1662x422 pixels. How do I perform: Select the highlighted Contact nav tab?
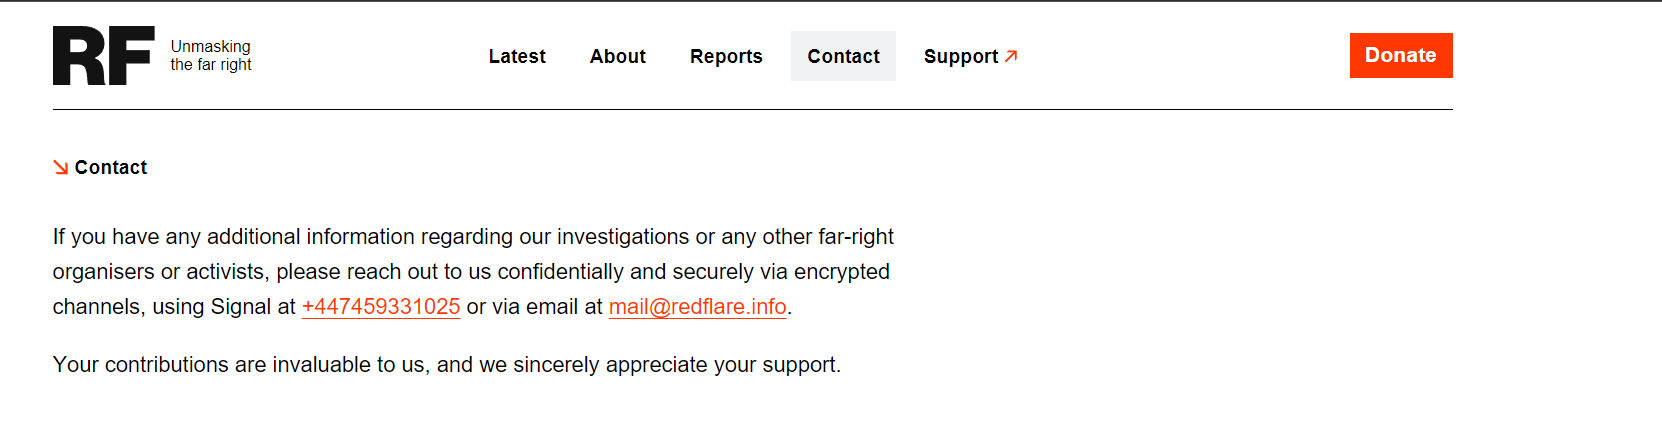tap(843, 56)
